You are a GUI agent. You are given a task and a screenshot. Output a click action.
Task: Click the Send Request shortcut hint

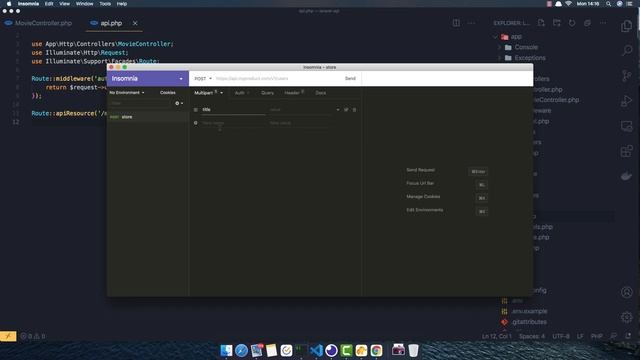click(420, 170)
